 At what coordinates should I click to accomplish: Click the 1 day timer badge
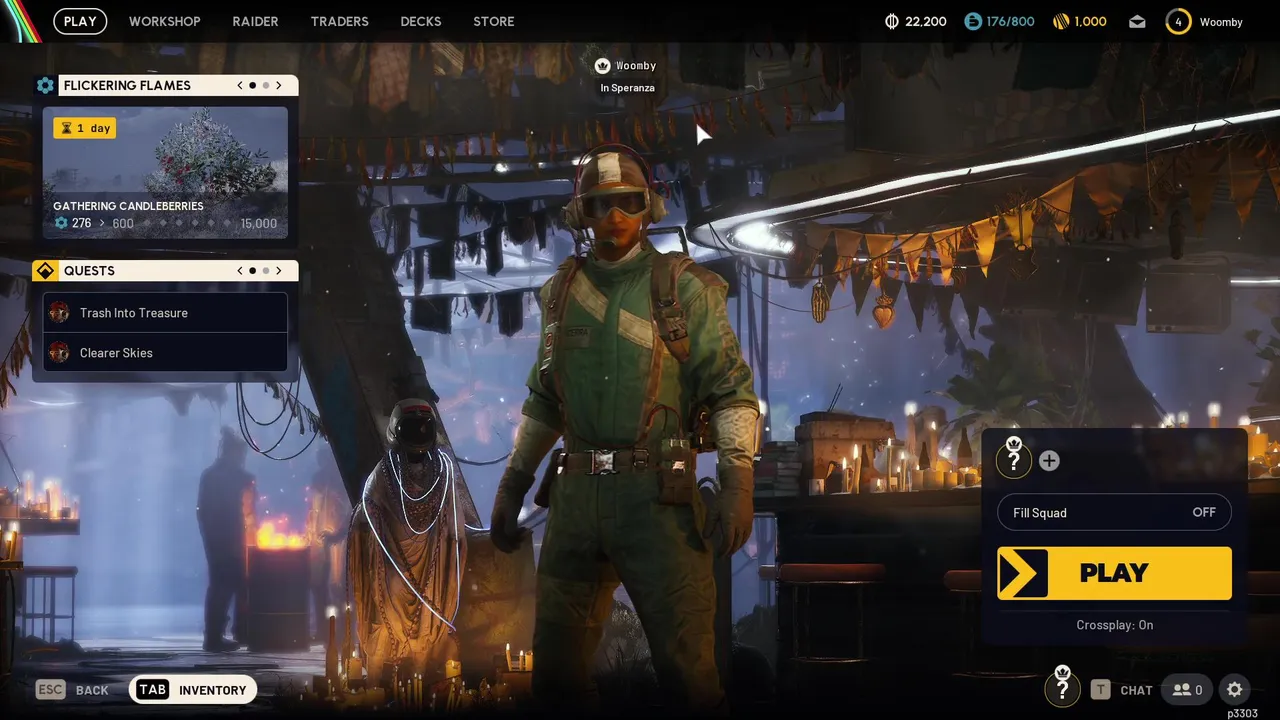click(85, 128)
